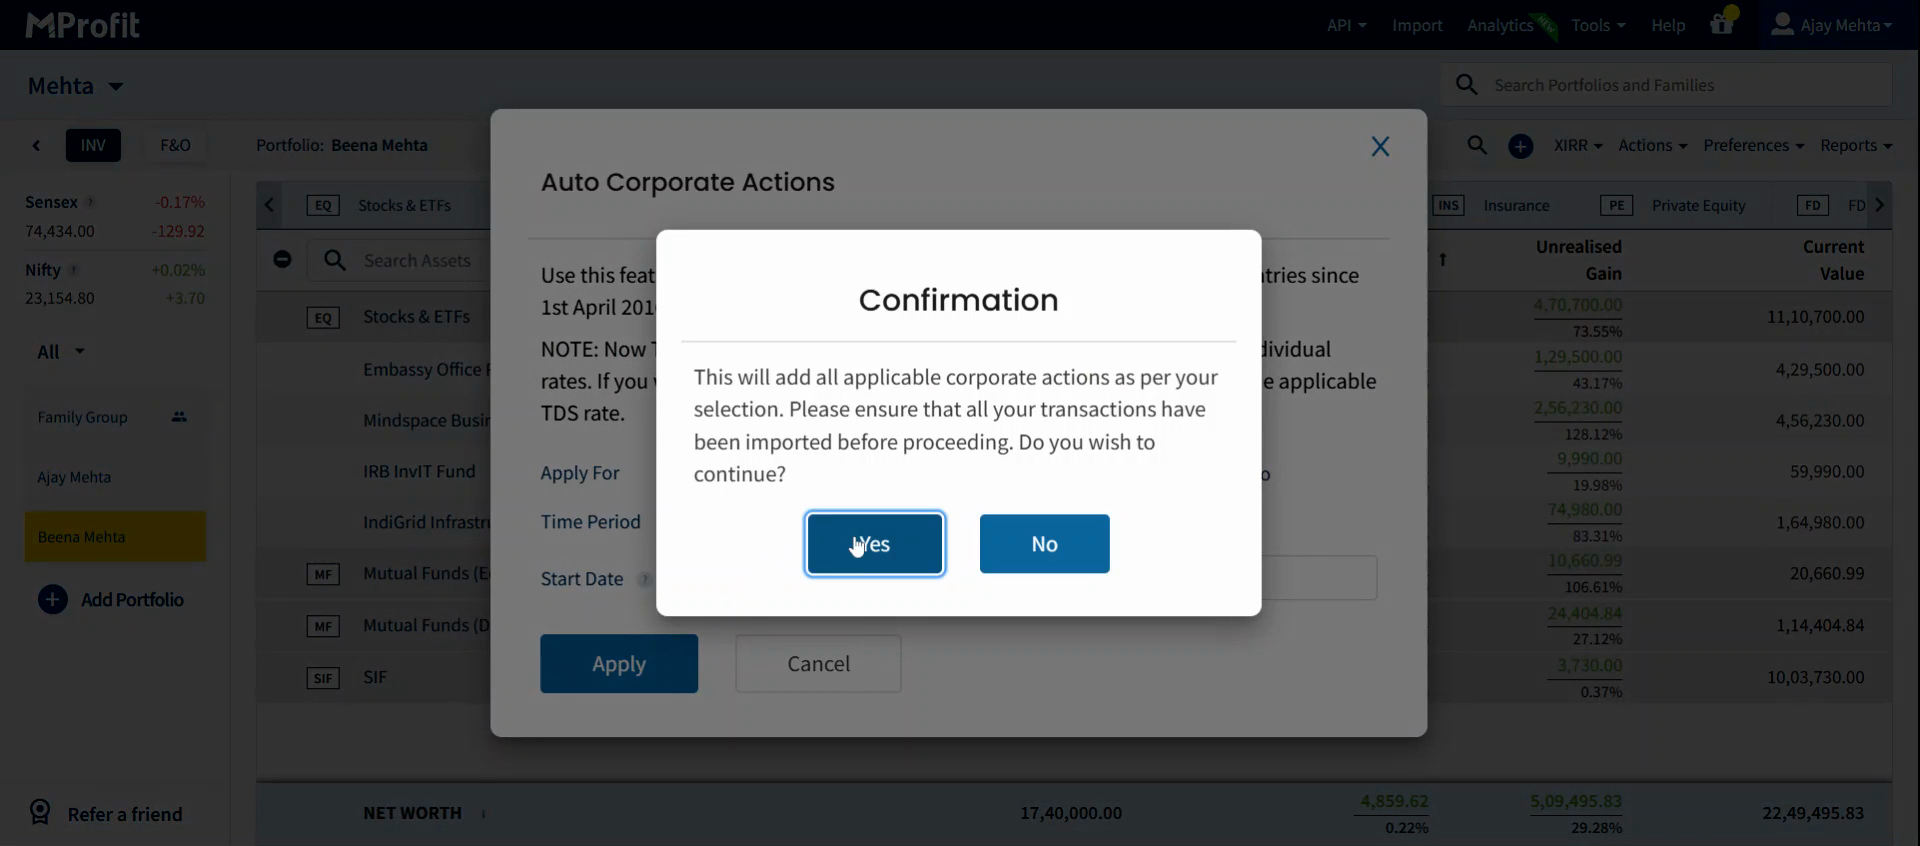Open the Import menu item
1920x846 pixels.
pos(1417,25)
